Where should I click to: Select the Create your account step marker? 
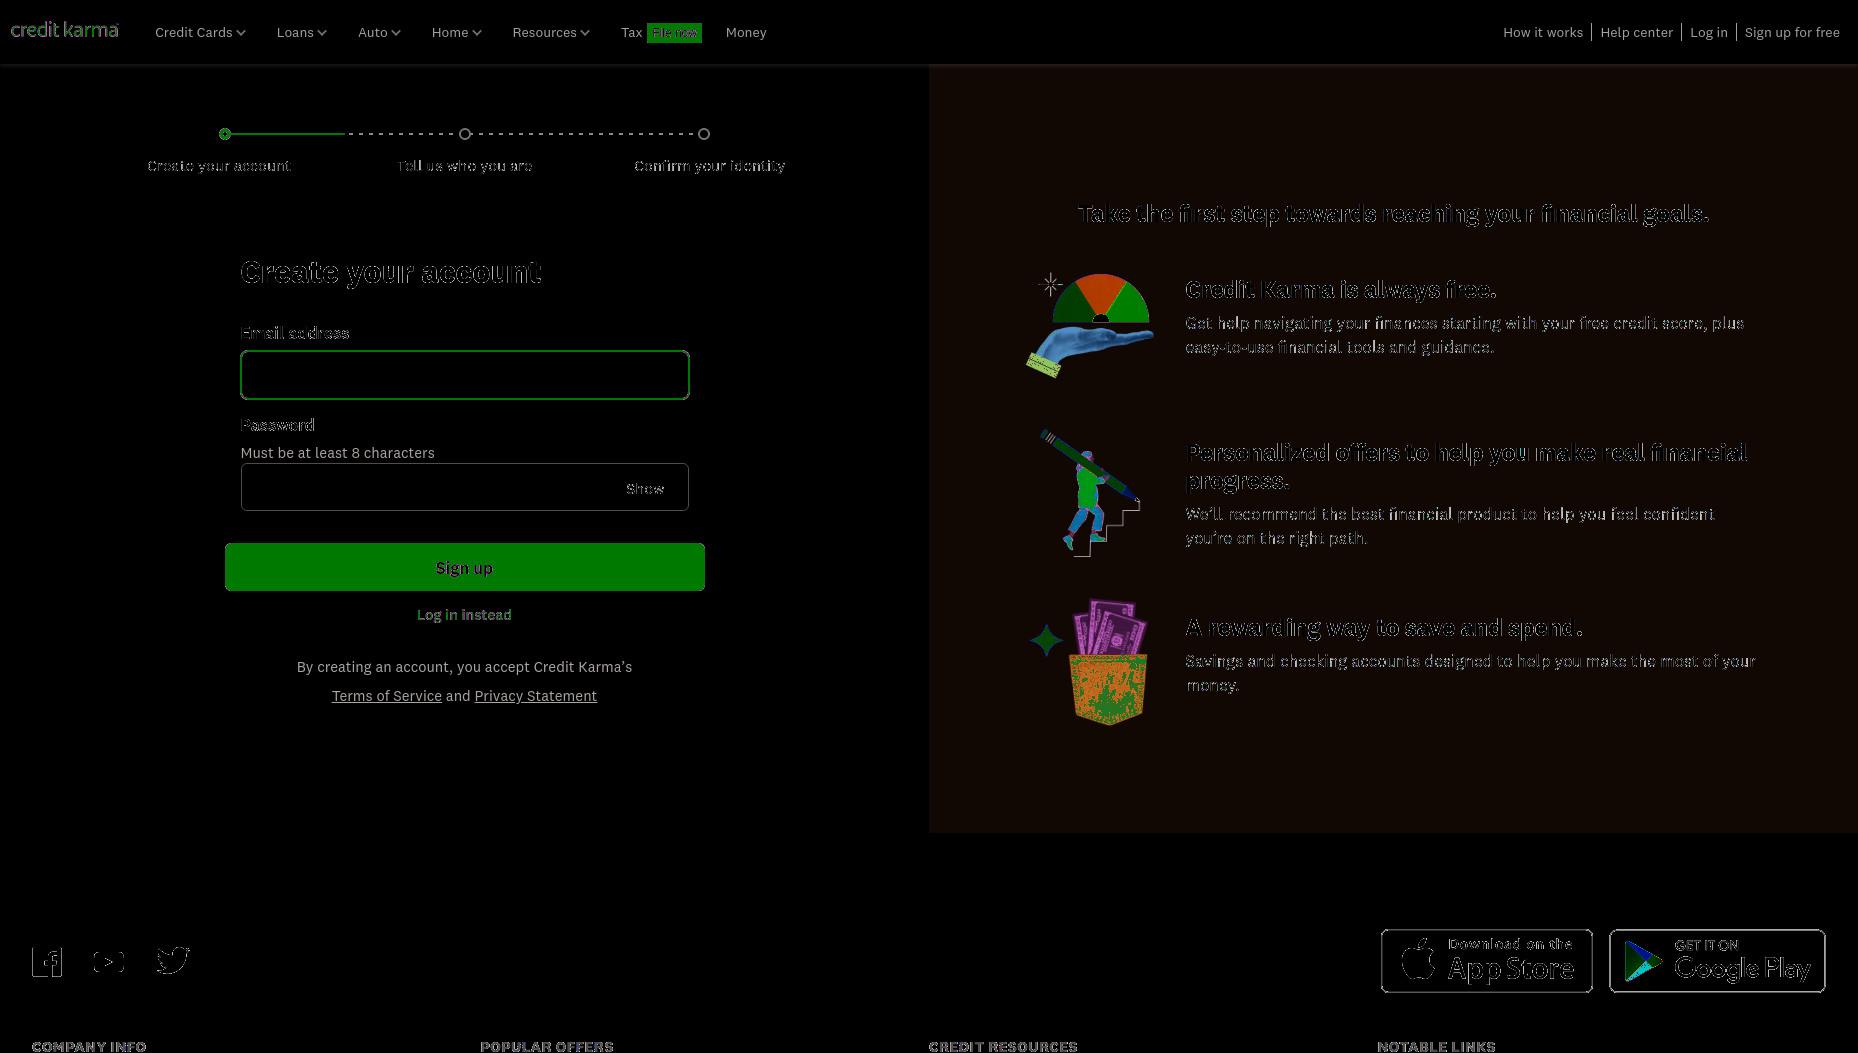tap(225, 134)
